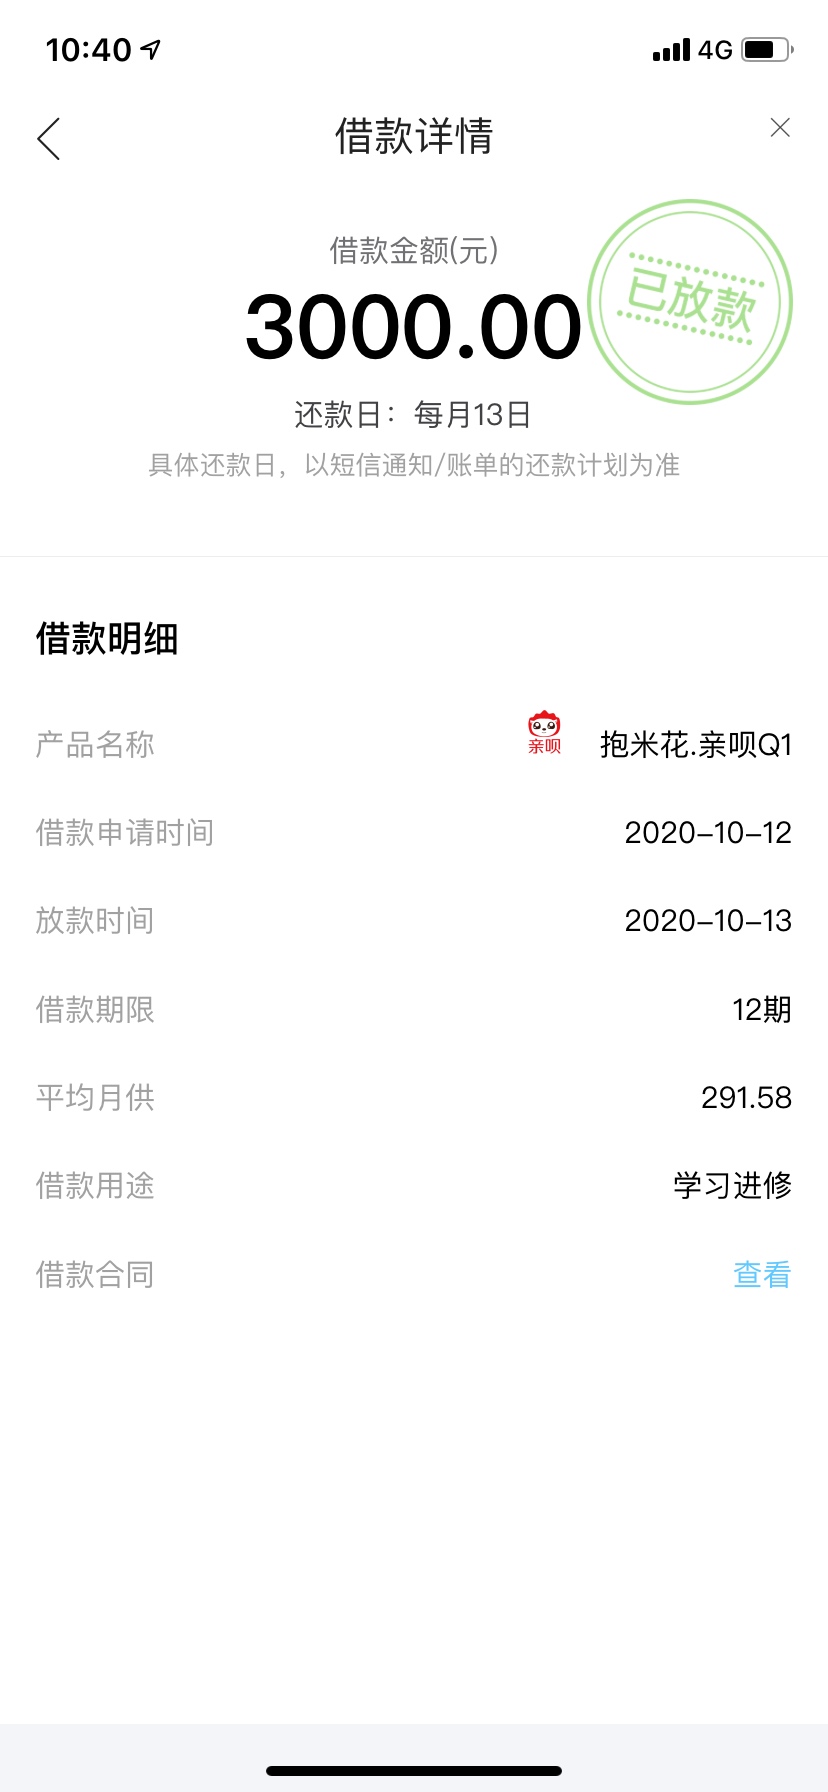828x1792 pixels.
Task: Tap the 学习进修 loan purpose value
Action: (733, 1186)
